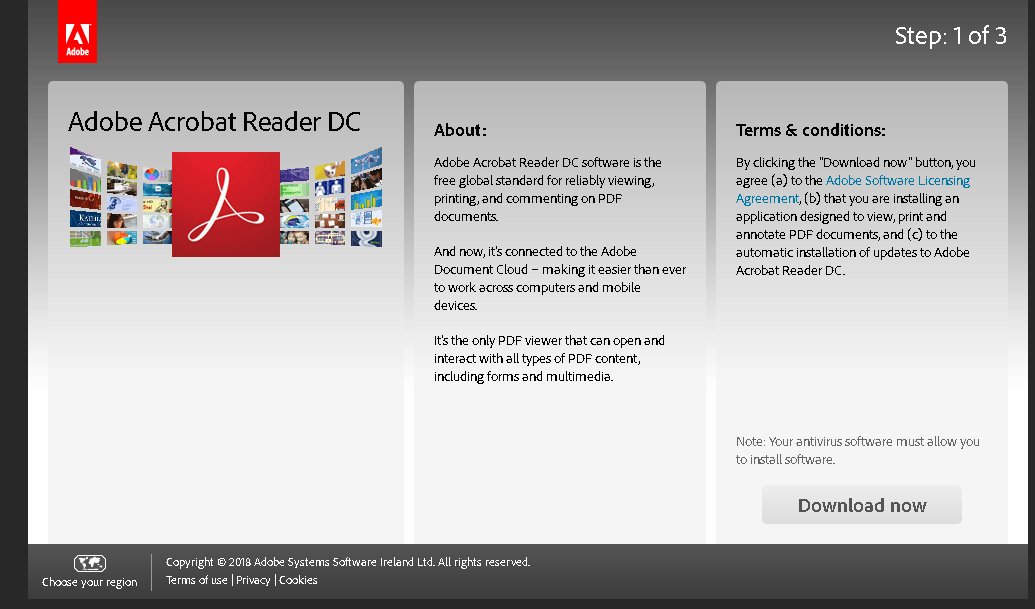Click the paragraph about Adobe Document Cloud
The image size is (1035, 609).
click(560, 278)
